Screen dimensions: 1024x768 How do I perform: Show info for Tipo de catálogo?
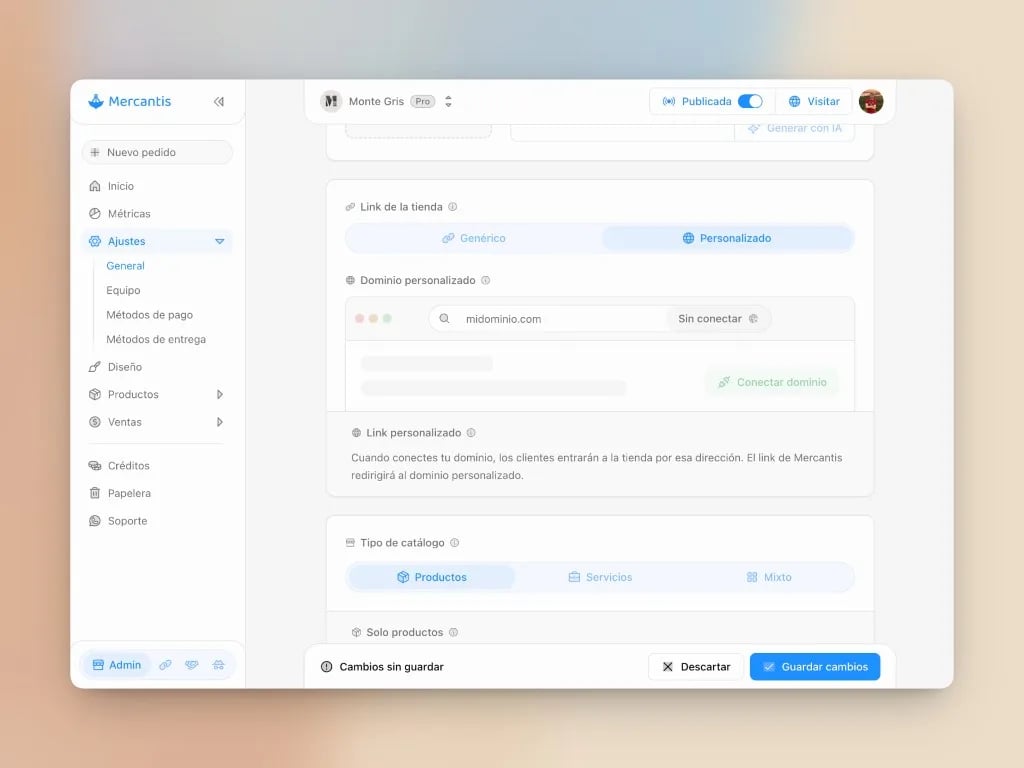pos(455,543)
